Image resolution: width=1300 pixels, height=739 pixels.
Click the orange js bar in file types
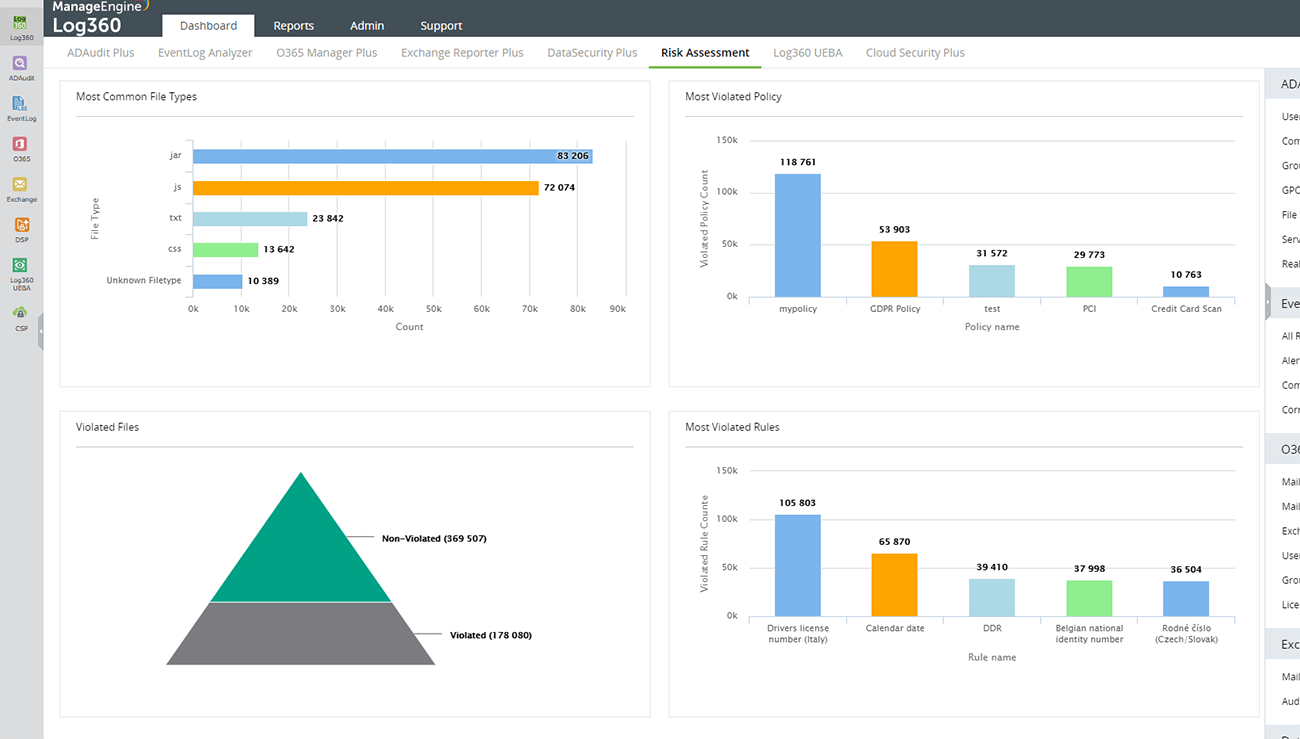(x=365, y=187)
